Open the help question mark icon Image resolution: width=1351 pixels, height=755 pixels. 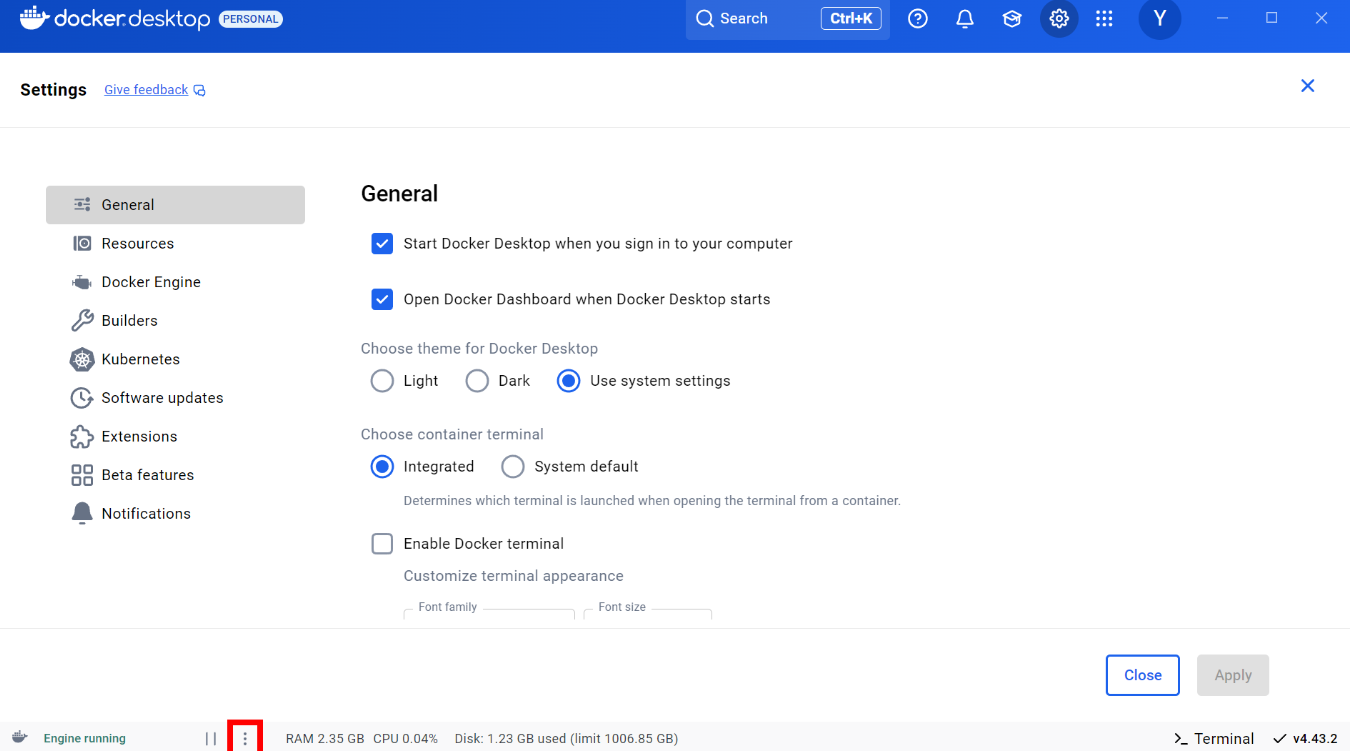coord(918,19)
